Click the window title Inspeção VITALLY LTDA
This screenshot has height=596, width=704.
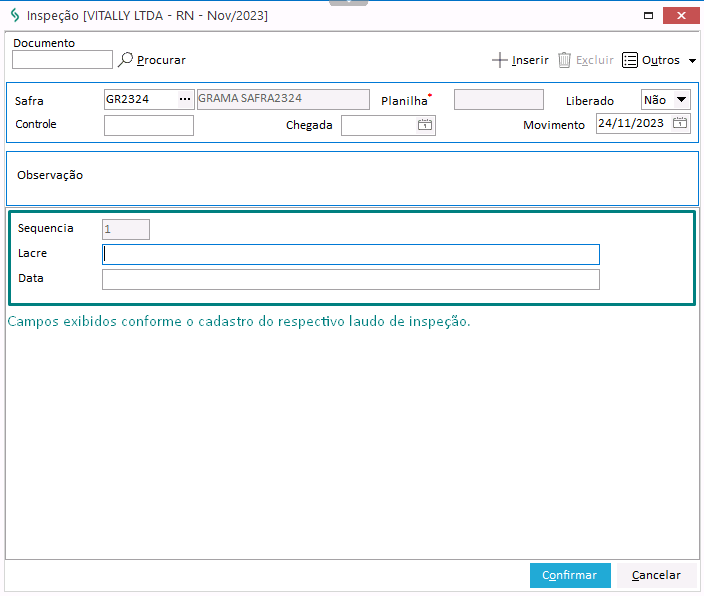(147, 16)
